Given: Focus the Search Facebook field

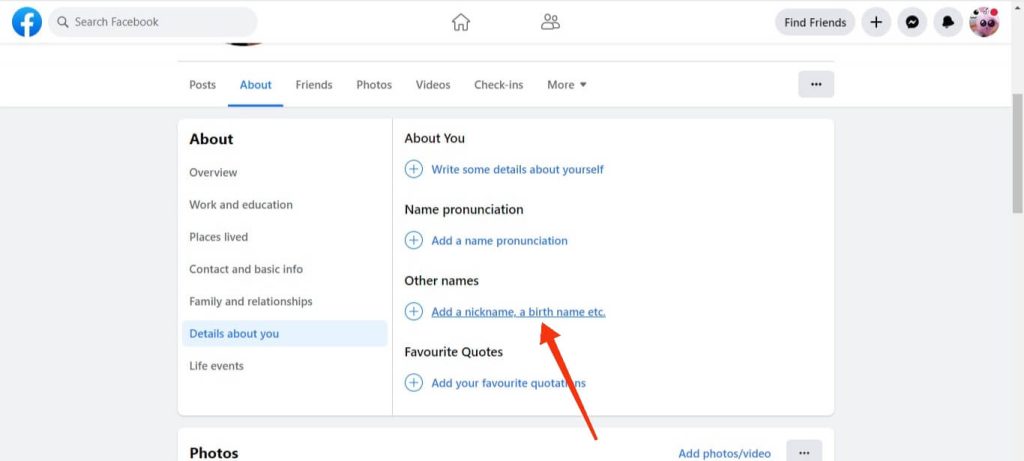Looking at the screenshot, I should click(153, 22).
